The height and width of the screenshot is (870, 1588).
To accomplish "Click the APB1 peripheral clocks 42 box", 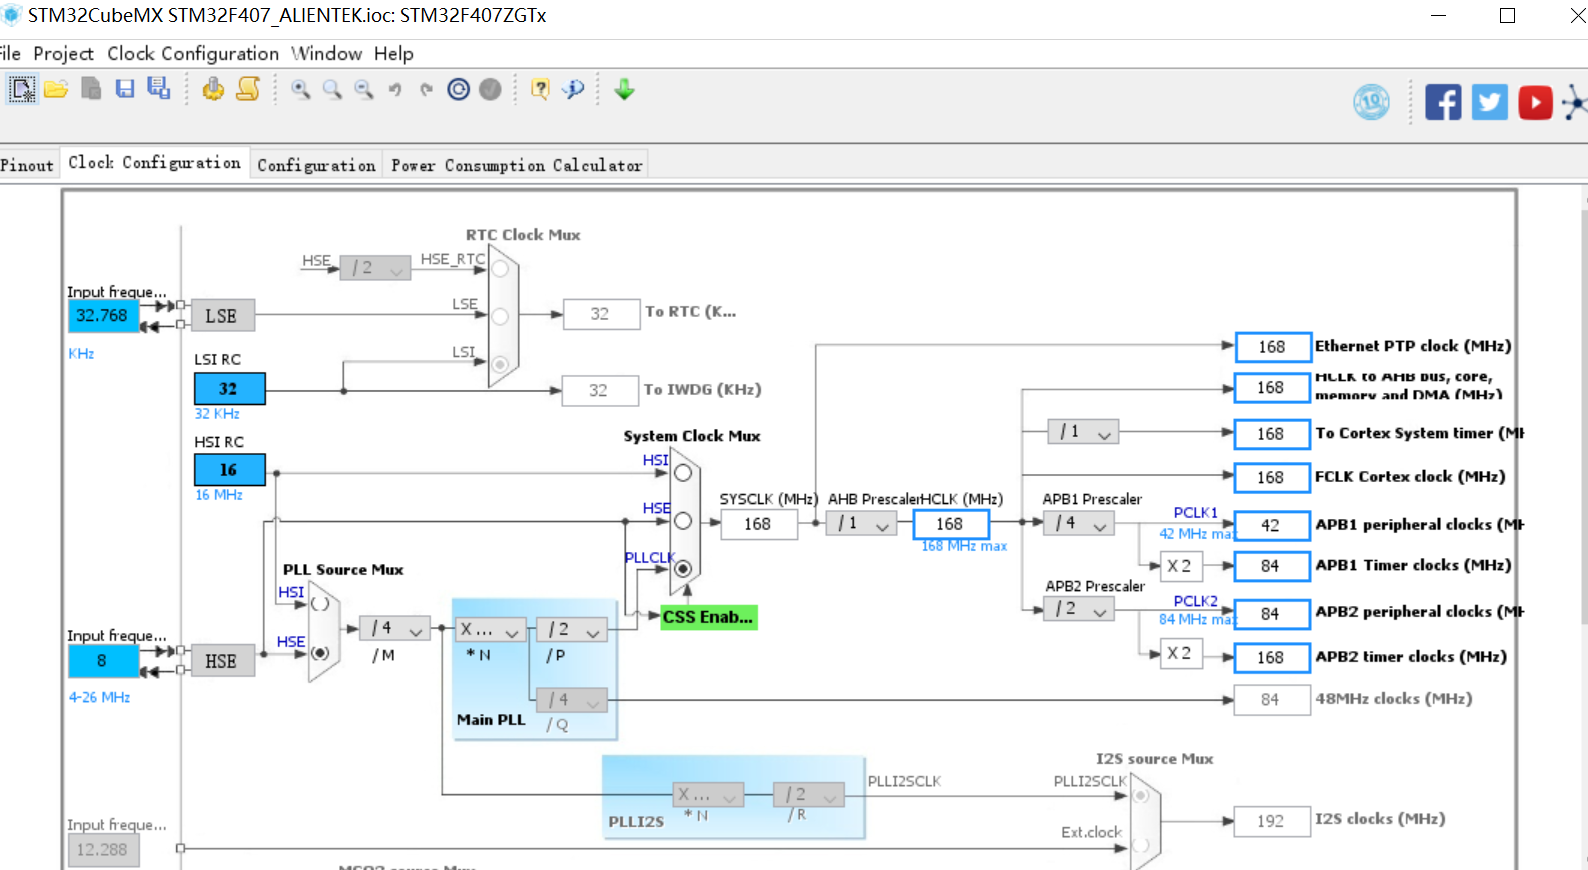I will tap(1272, 525).
